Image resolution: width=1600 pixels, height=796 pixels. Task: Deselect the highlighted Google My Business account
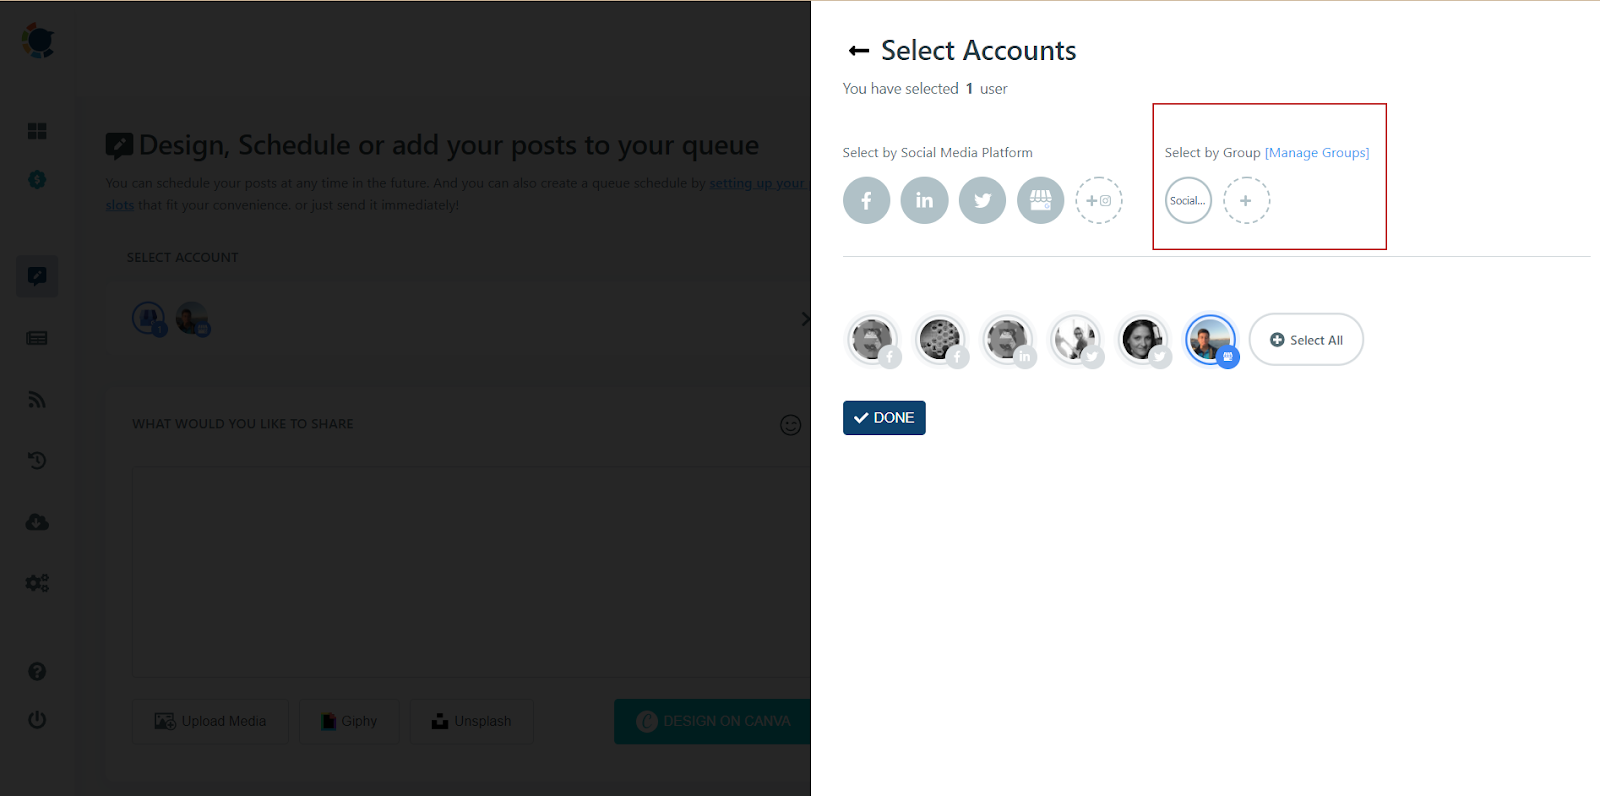click(x=1210, y=340)
